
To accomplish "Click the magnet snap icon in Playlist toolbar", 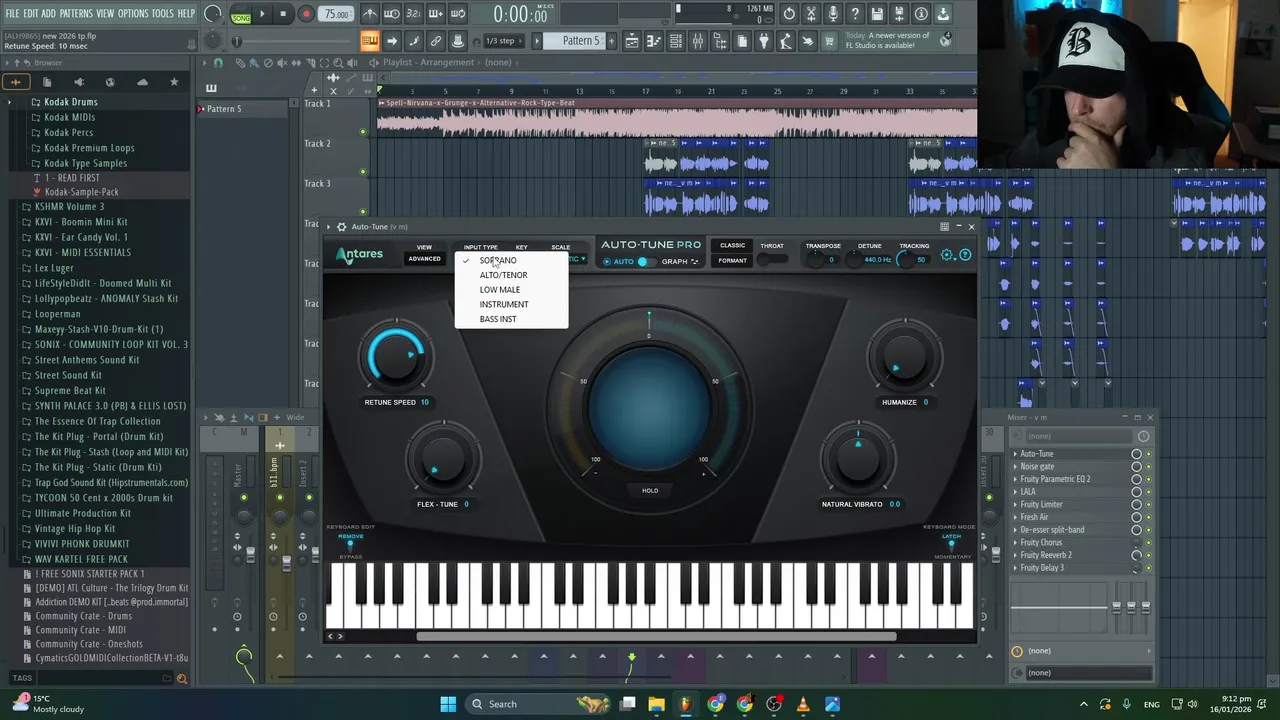I will (219, 62).
